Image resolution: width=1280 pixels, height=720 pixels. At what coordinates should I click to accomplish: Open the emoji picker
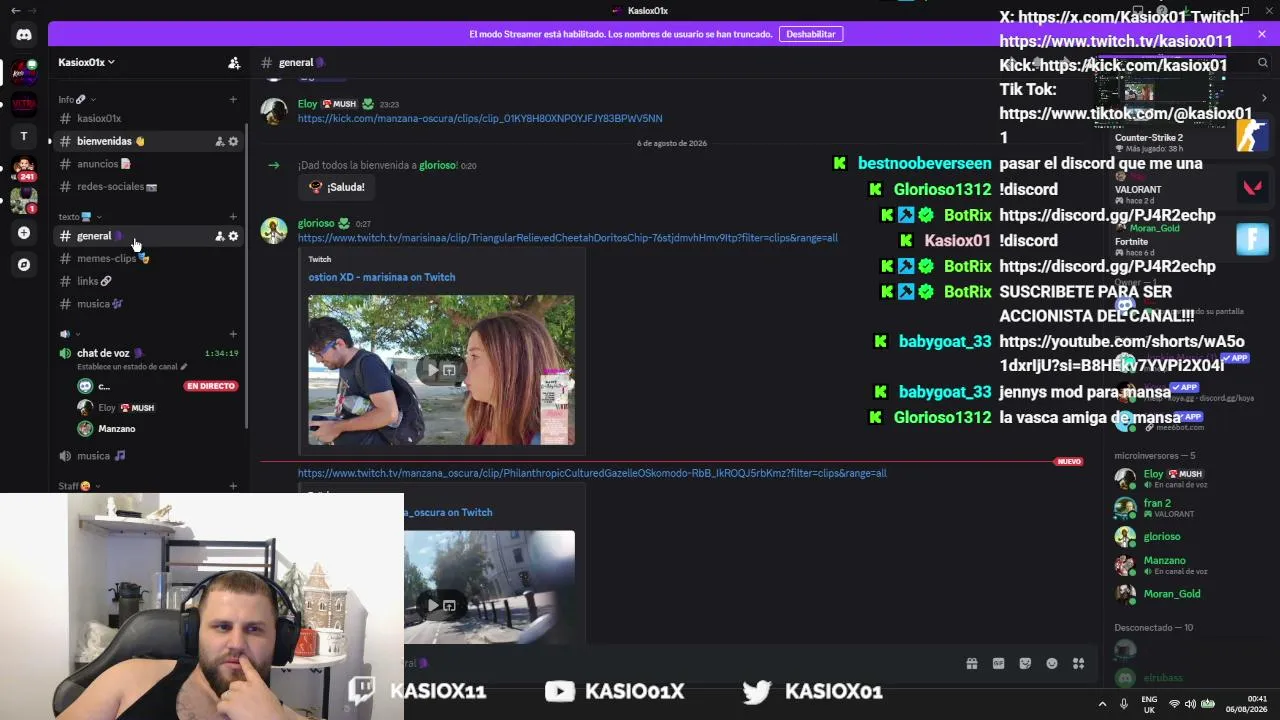(x=1052, y=663)
